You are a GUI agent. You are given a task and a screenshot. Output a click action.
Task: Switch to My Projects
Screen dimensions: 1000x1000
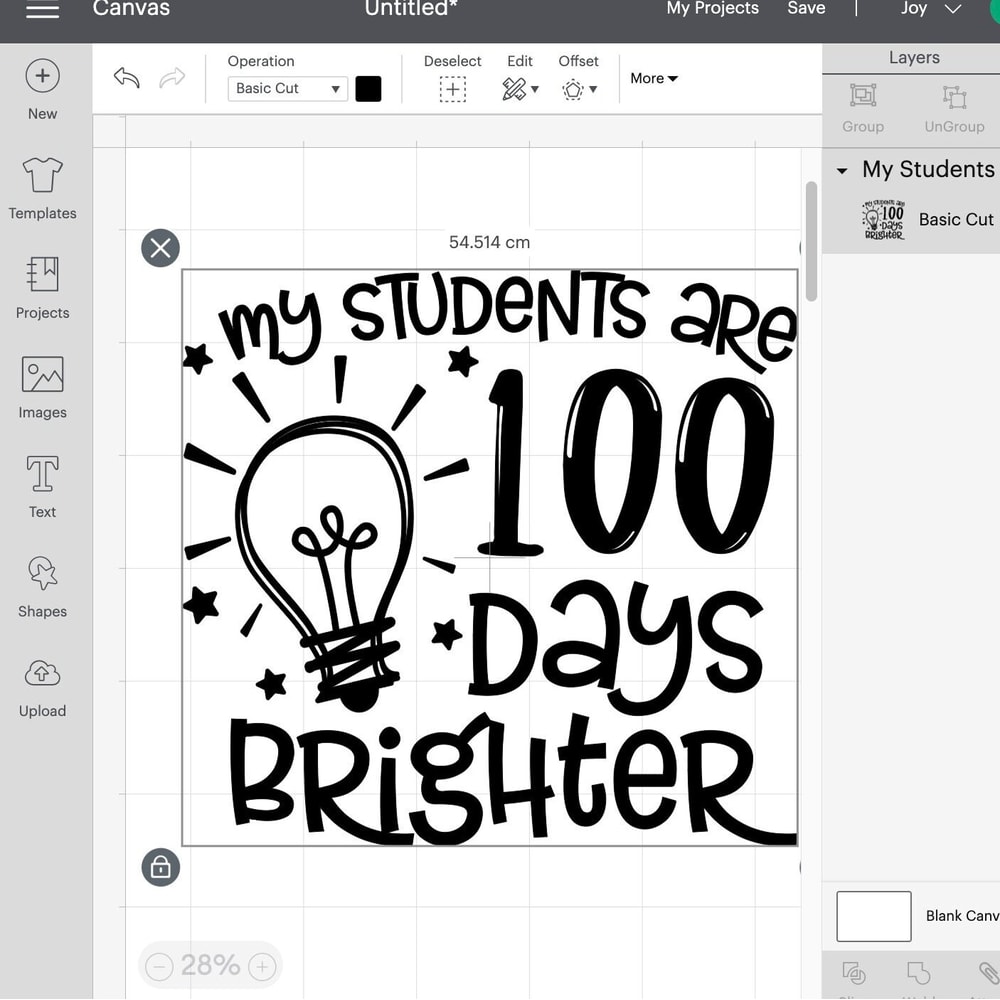coord(712,8)
